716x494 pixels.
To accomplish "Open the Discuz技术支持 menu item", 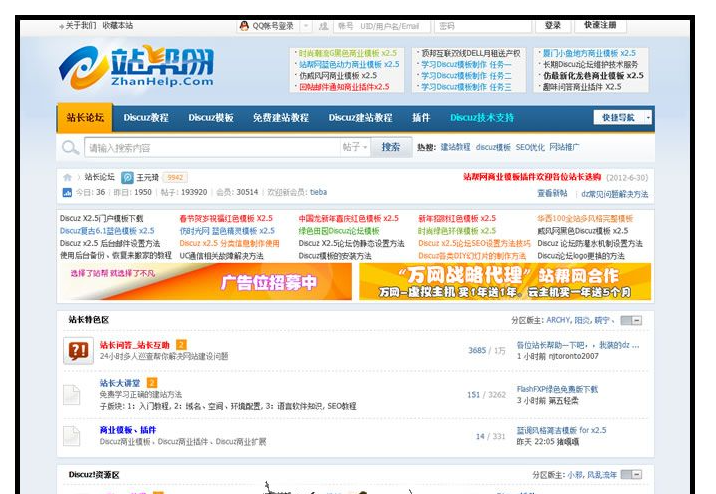I will point(482,118).
